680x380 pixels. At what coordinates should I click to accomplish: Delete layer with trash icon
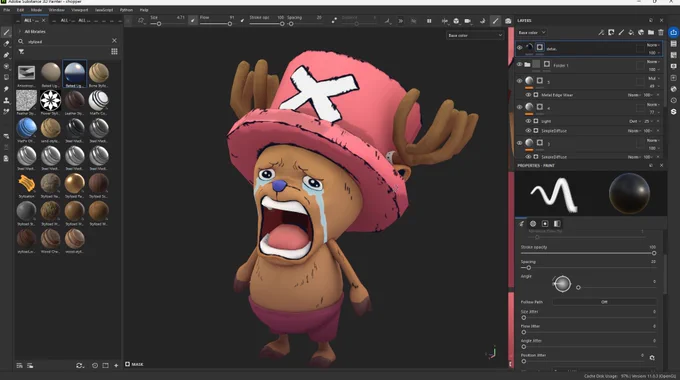click(661, 33)
